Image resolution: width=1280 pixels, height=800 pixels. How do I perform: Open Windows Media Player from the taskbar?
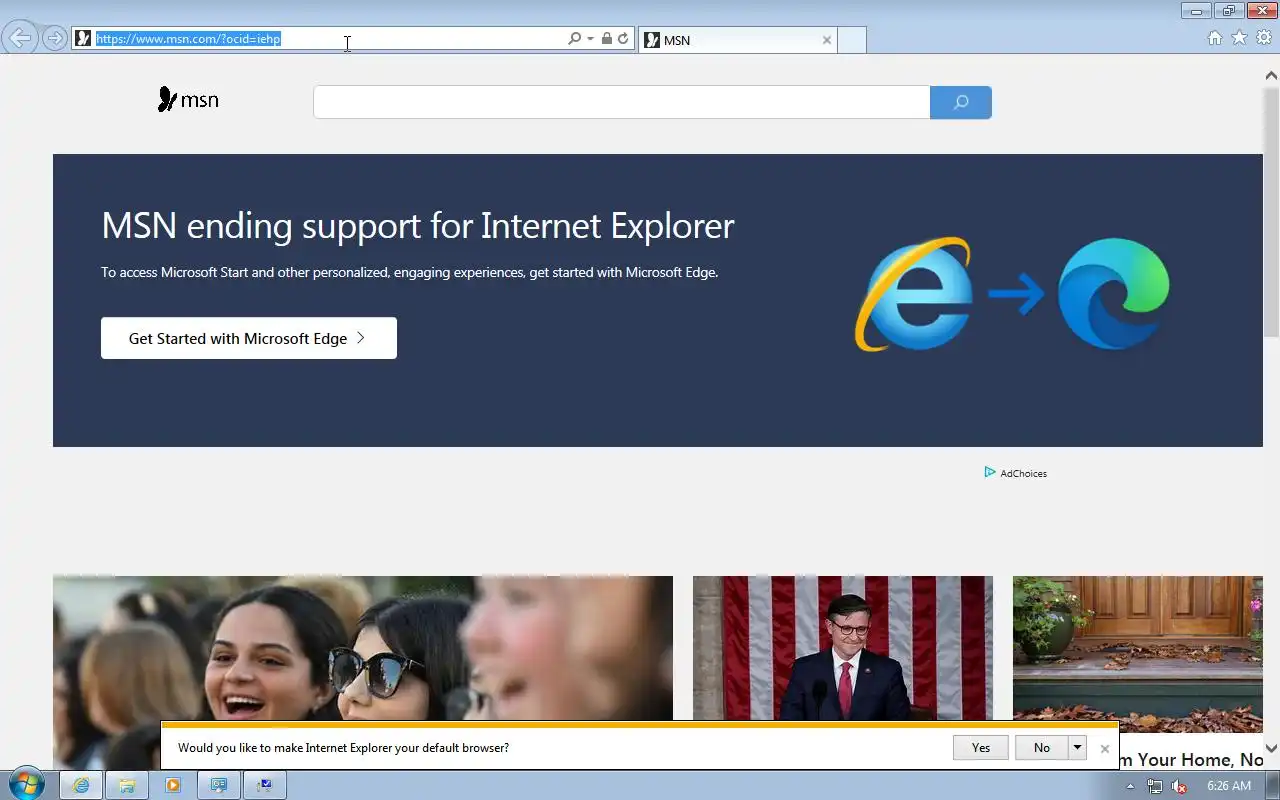(173, 785)
